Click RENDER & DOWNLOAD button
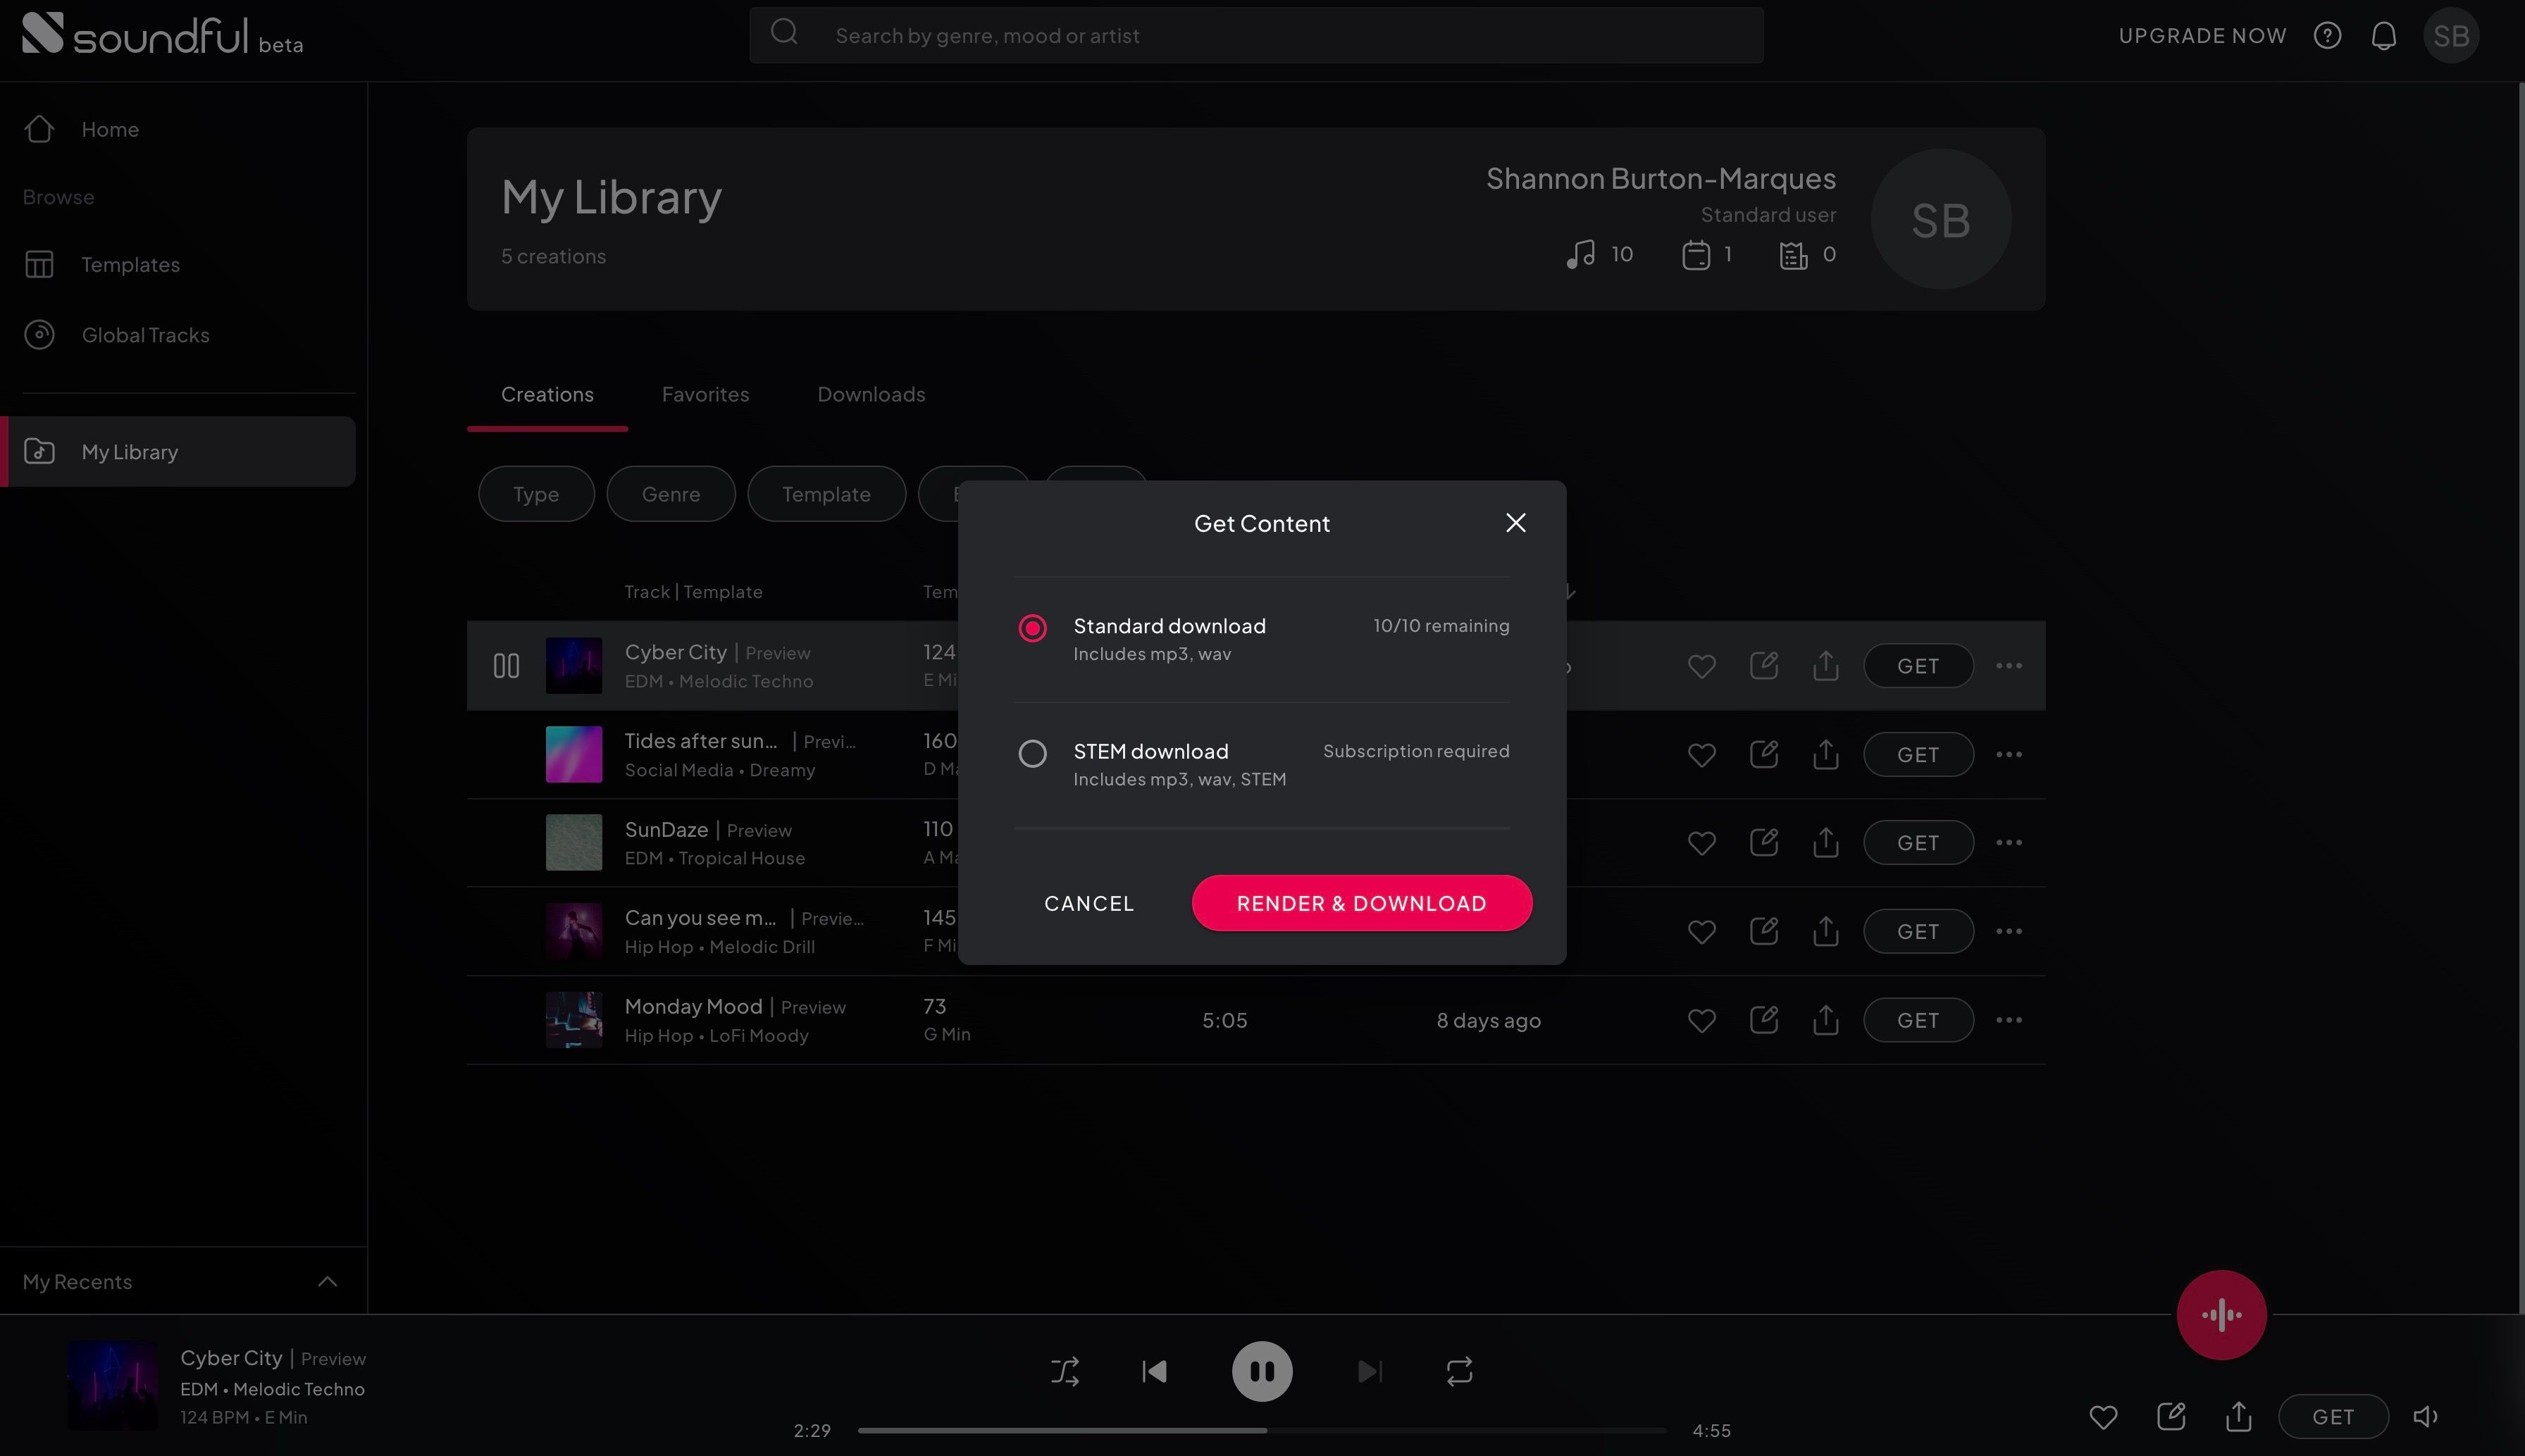Image resolution: width=2525 pixels, height=1456 pixels. point(1361,903)
